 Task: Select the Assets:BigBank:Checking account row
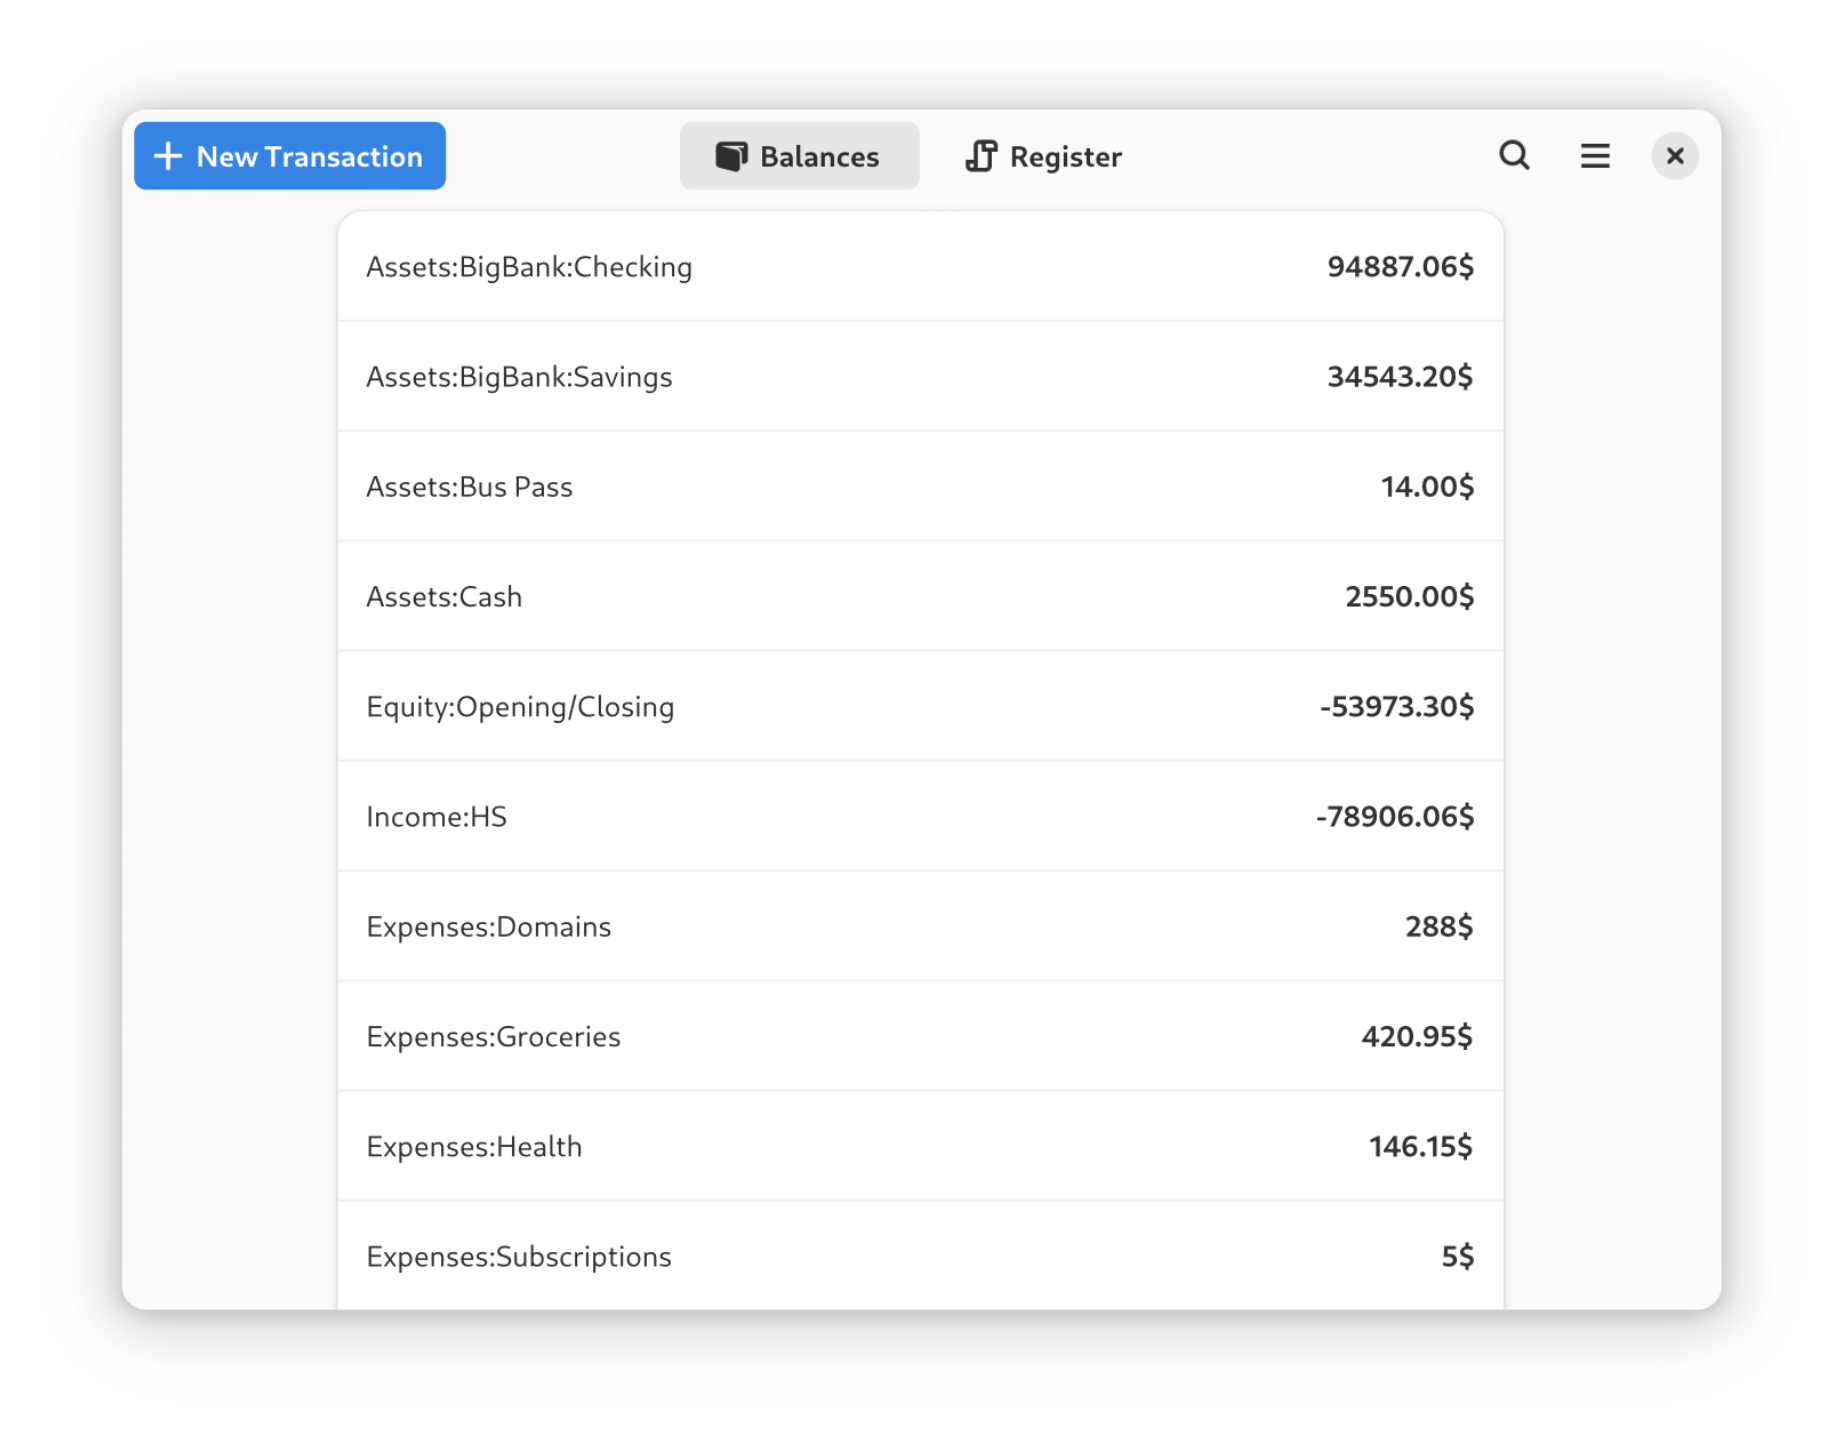tap(920, 267)
